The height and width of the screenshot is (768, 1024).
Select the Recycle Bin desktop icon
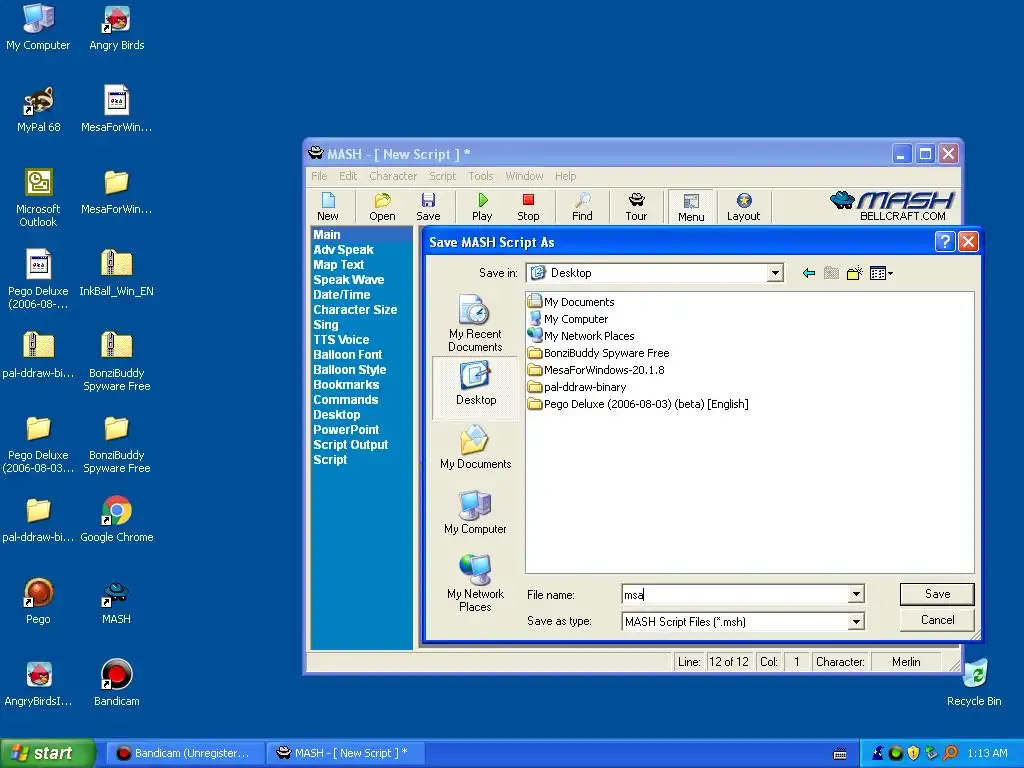pos(974,683)
